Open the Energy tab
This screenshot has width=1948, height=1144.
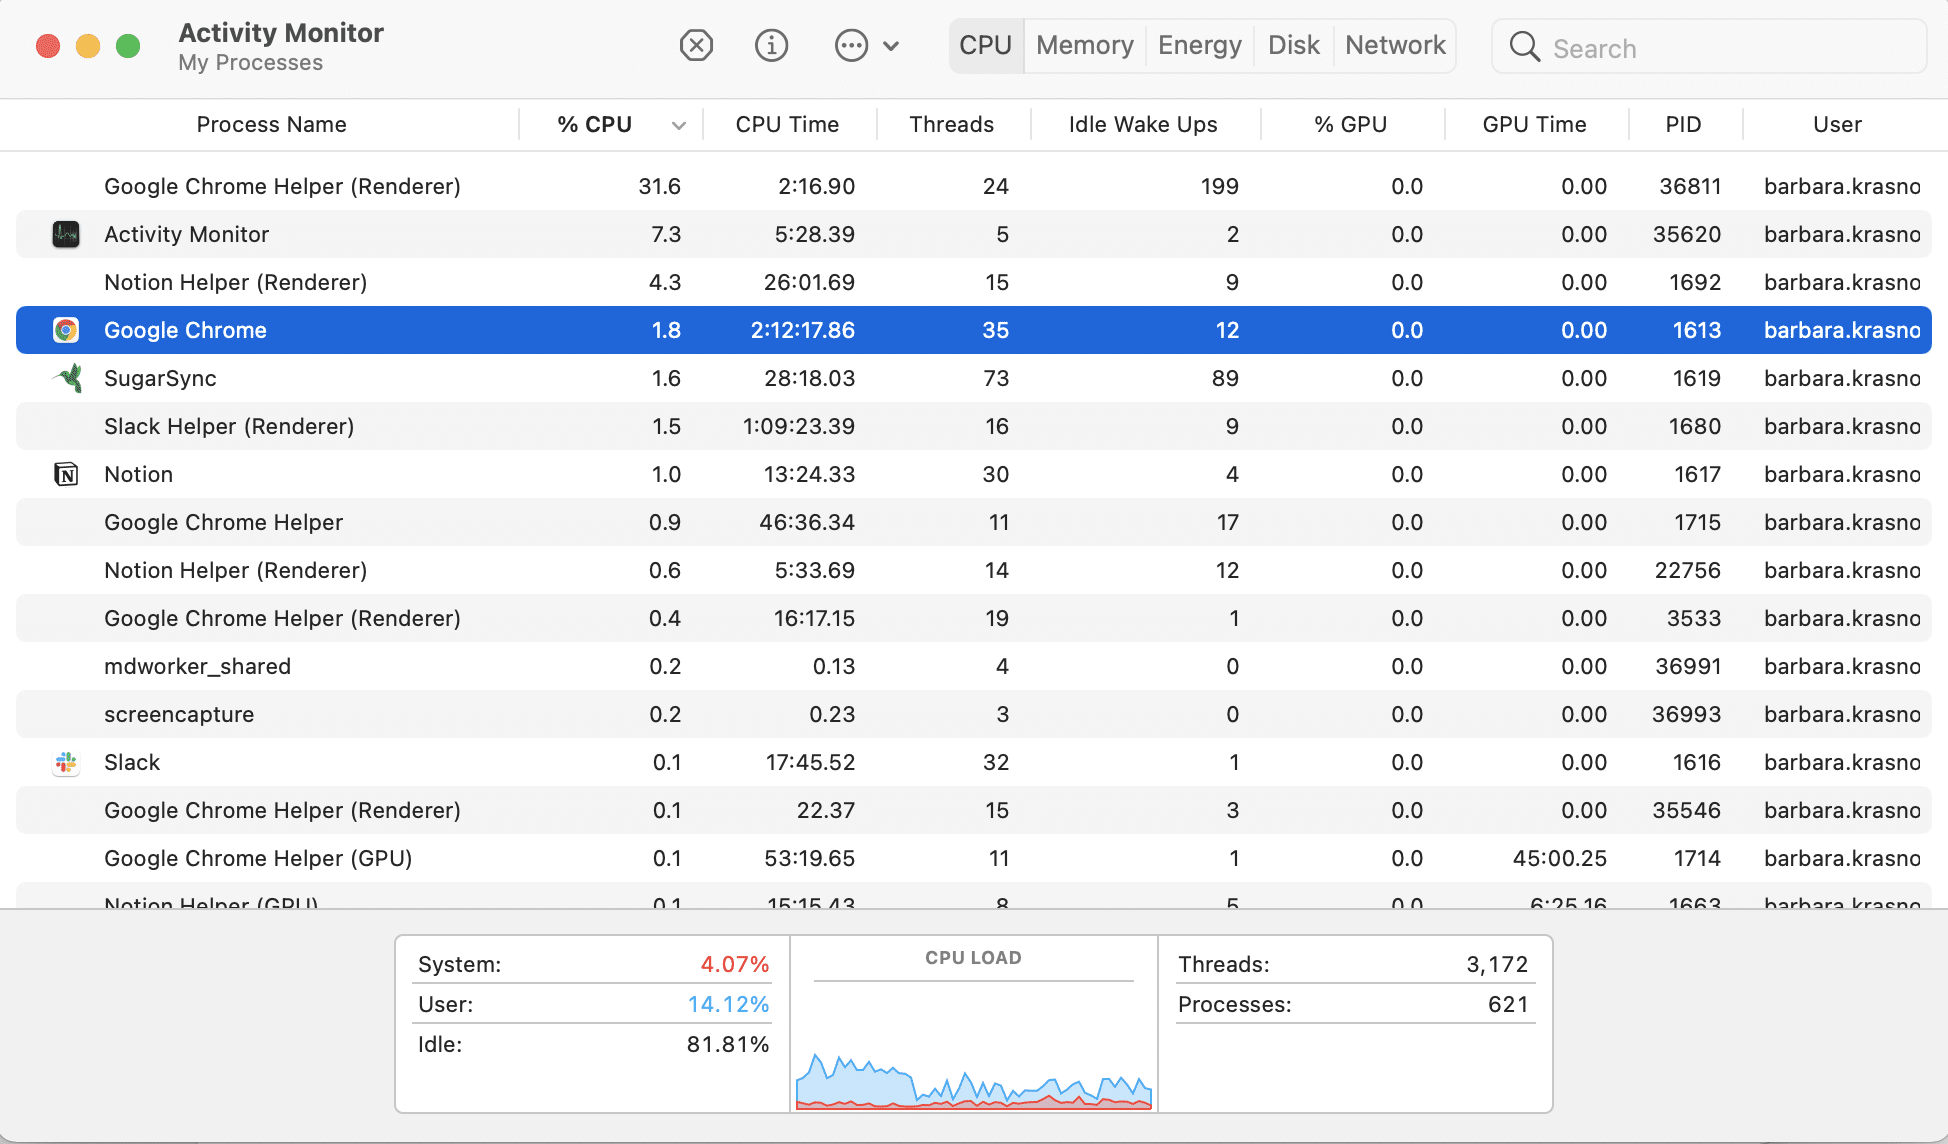[1199, 46]
